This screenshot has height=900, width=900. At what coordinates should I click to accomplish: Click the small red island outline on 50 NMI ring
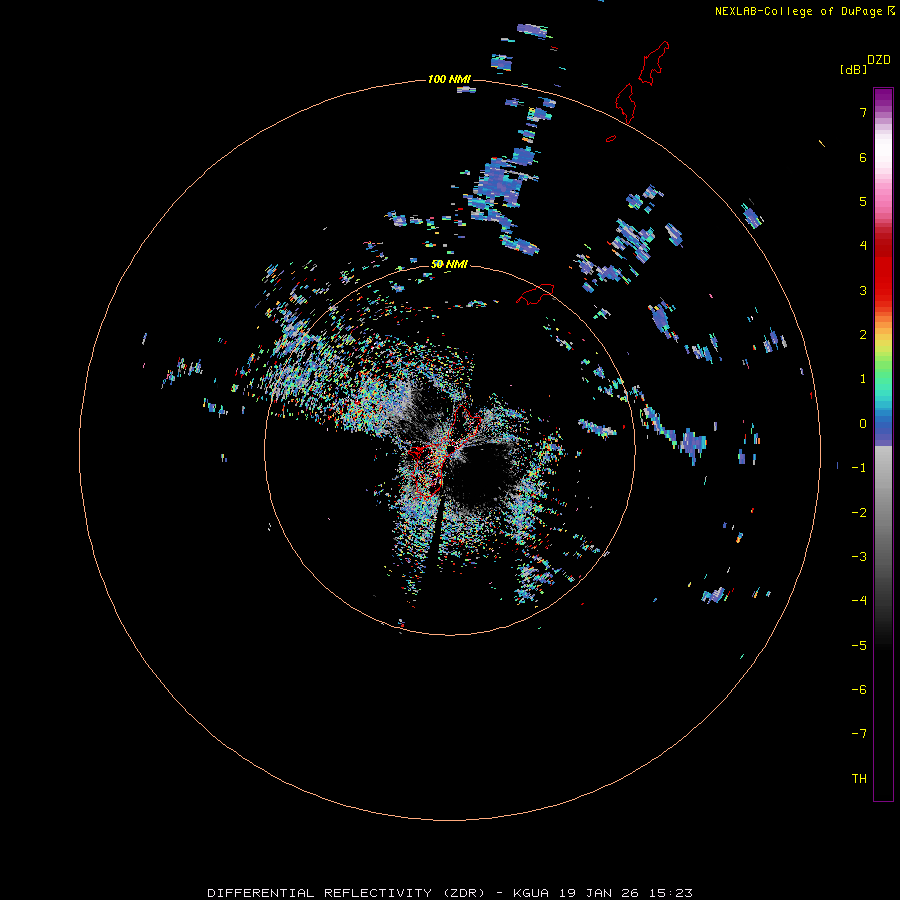(535, 293)
